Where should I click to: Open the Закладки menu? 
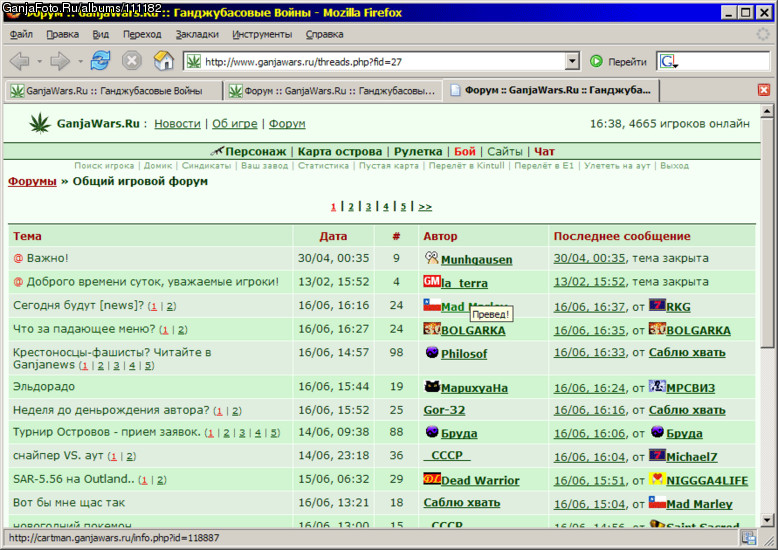197,34
